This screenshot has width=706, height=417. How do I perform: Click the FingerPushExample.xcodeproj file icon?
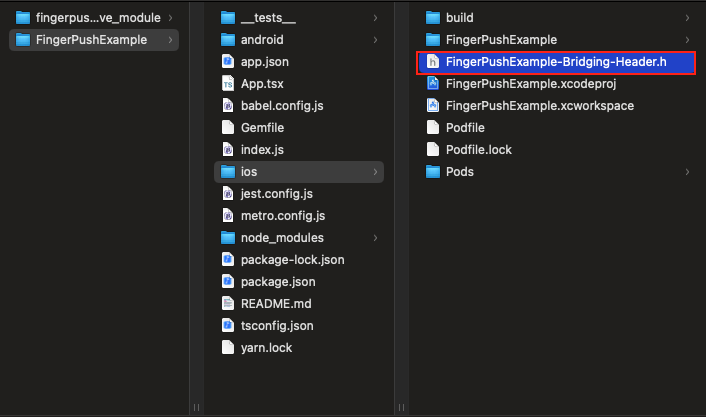433,83
